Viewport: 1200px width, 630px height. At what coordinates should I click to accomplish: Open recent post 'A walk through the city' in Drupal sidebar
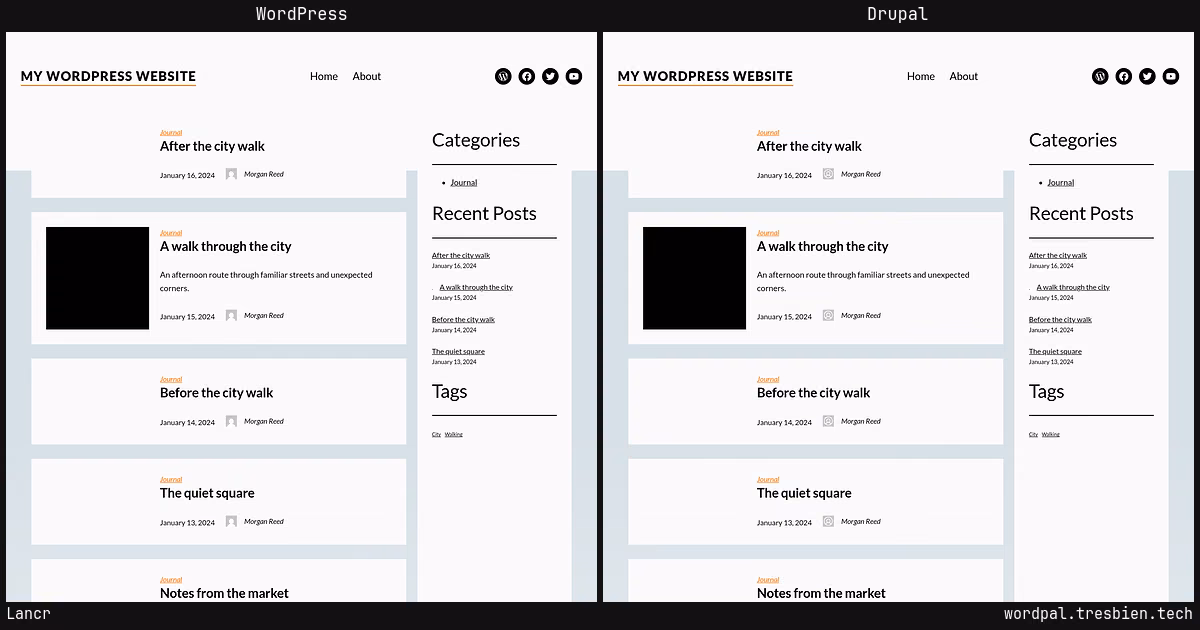(x=1073, y=287)
